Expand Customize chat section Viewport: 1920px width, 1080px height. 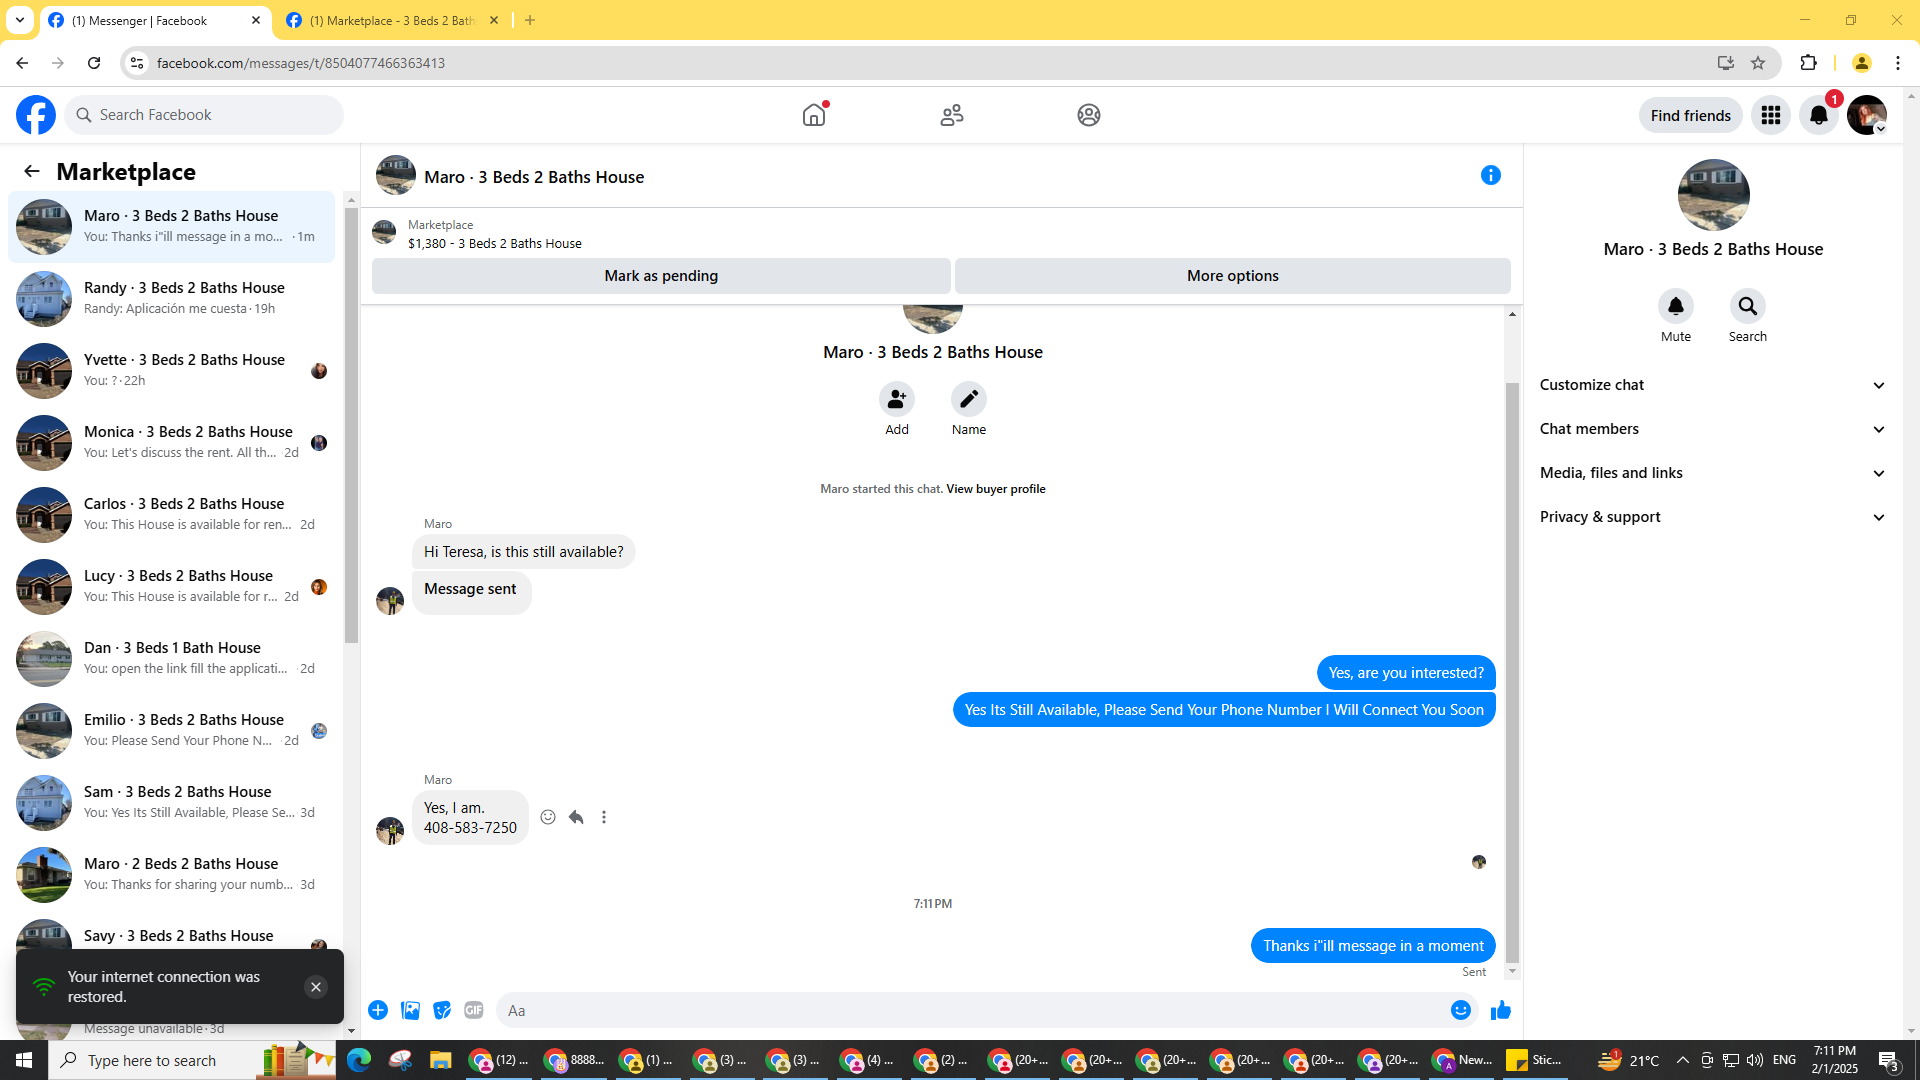click(x=1712, y=385)
